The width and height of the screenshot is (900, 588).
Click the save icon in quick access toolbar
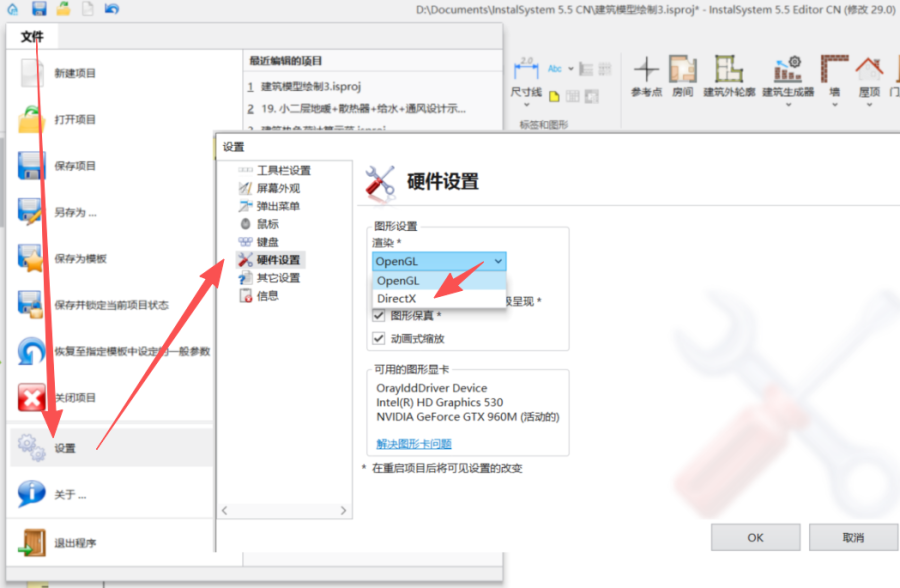(x=39, y=9)
